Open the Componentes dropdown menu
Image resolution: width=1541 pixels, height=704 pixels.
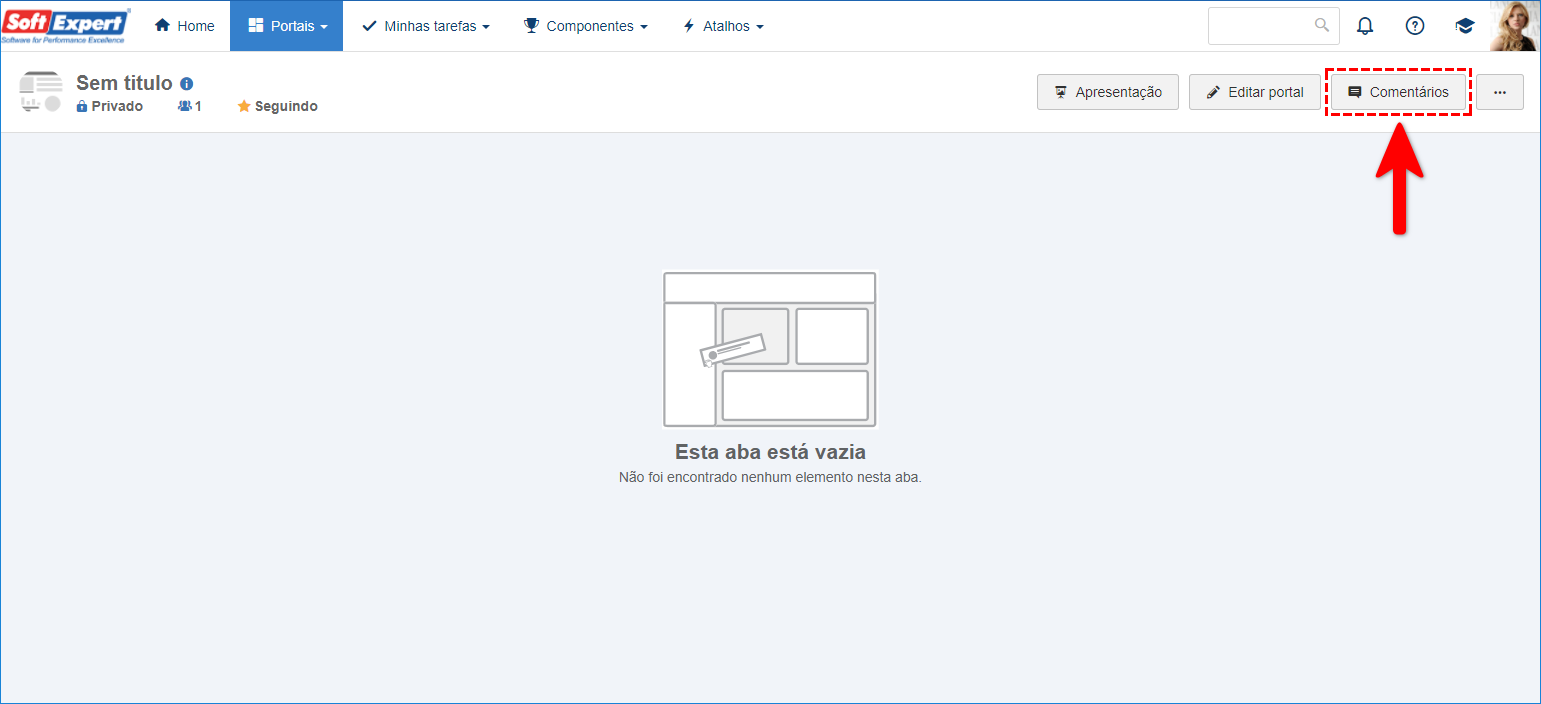[586, 26]
